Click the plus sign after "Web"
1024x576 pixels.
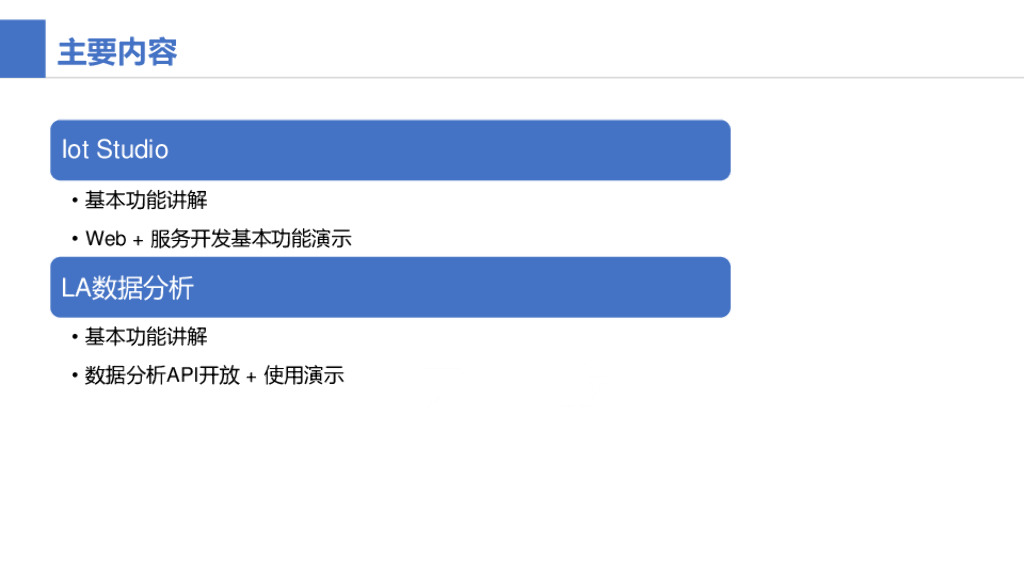pyautogui.click(x=138, y=241)
